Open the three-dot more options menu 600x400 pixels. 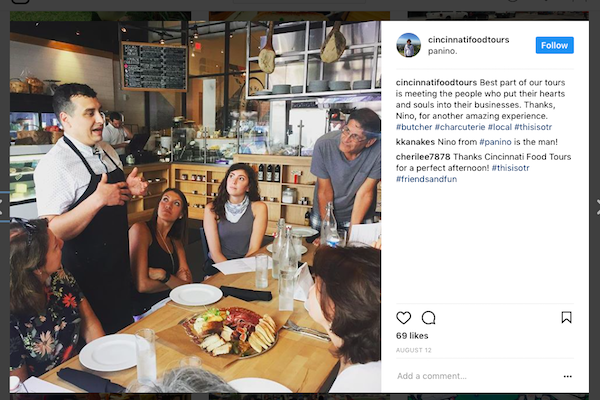click(x=567, y=377)
